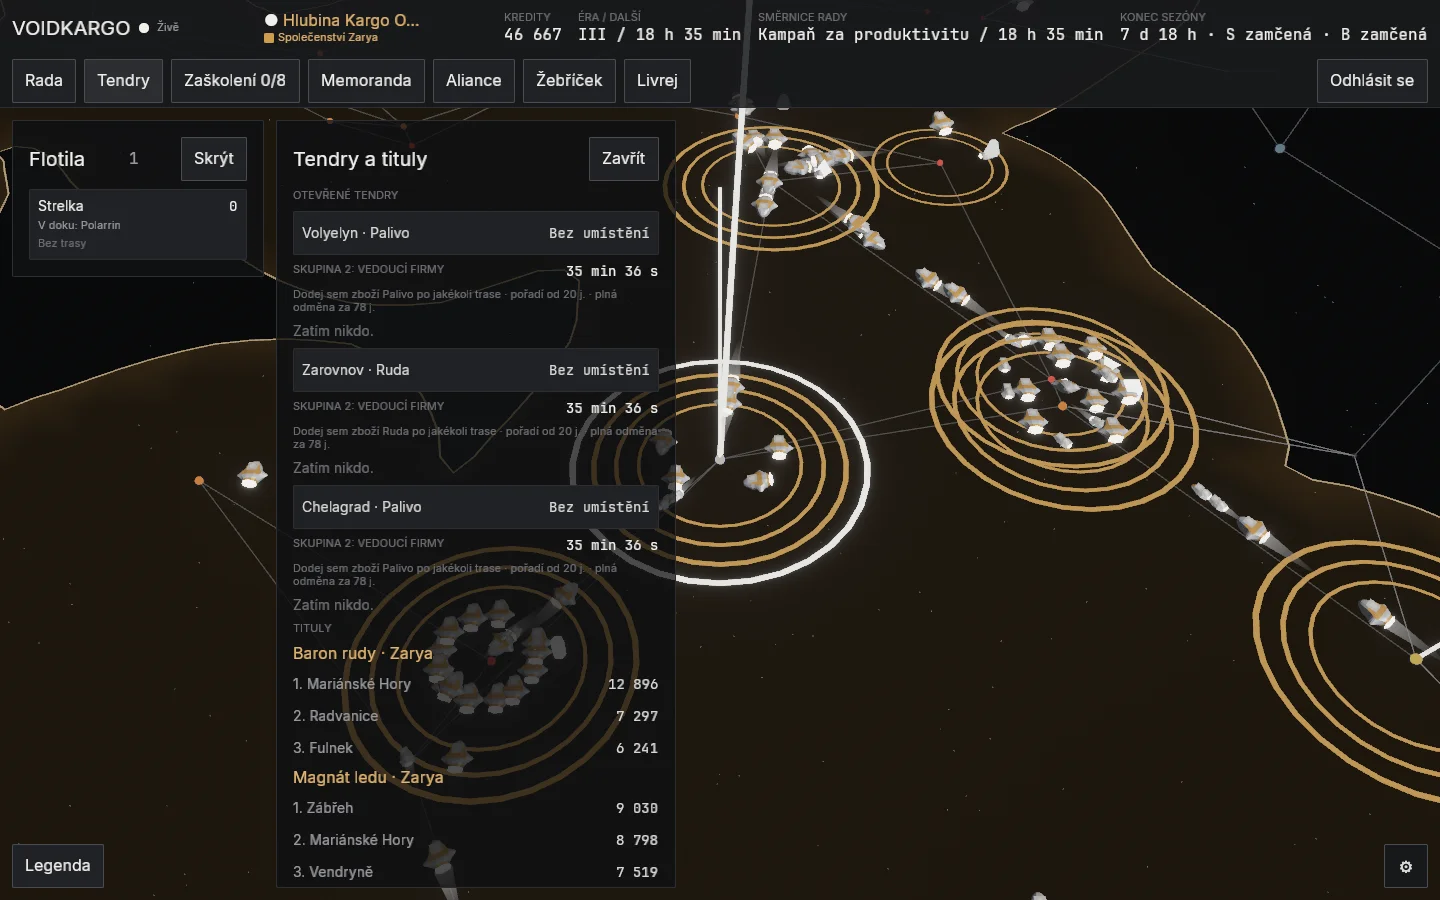Click the Magnát ledu · Zarya title

368,777
